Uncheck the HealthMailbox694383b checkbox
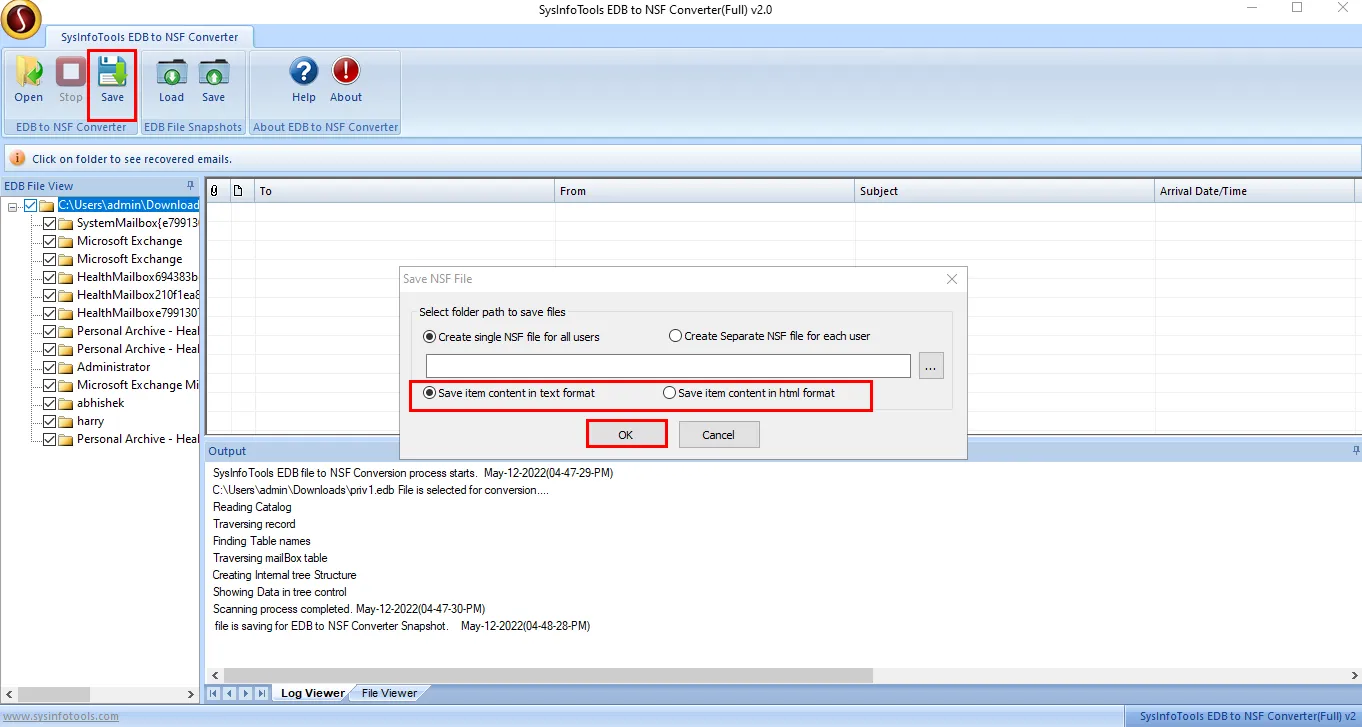This screenshot has width=1362, height=727. pos(49,277)
